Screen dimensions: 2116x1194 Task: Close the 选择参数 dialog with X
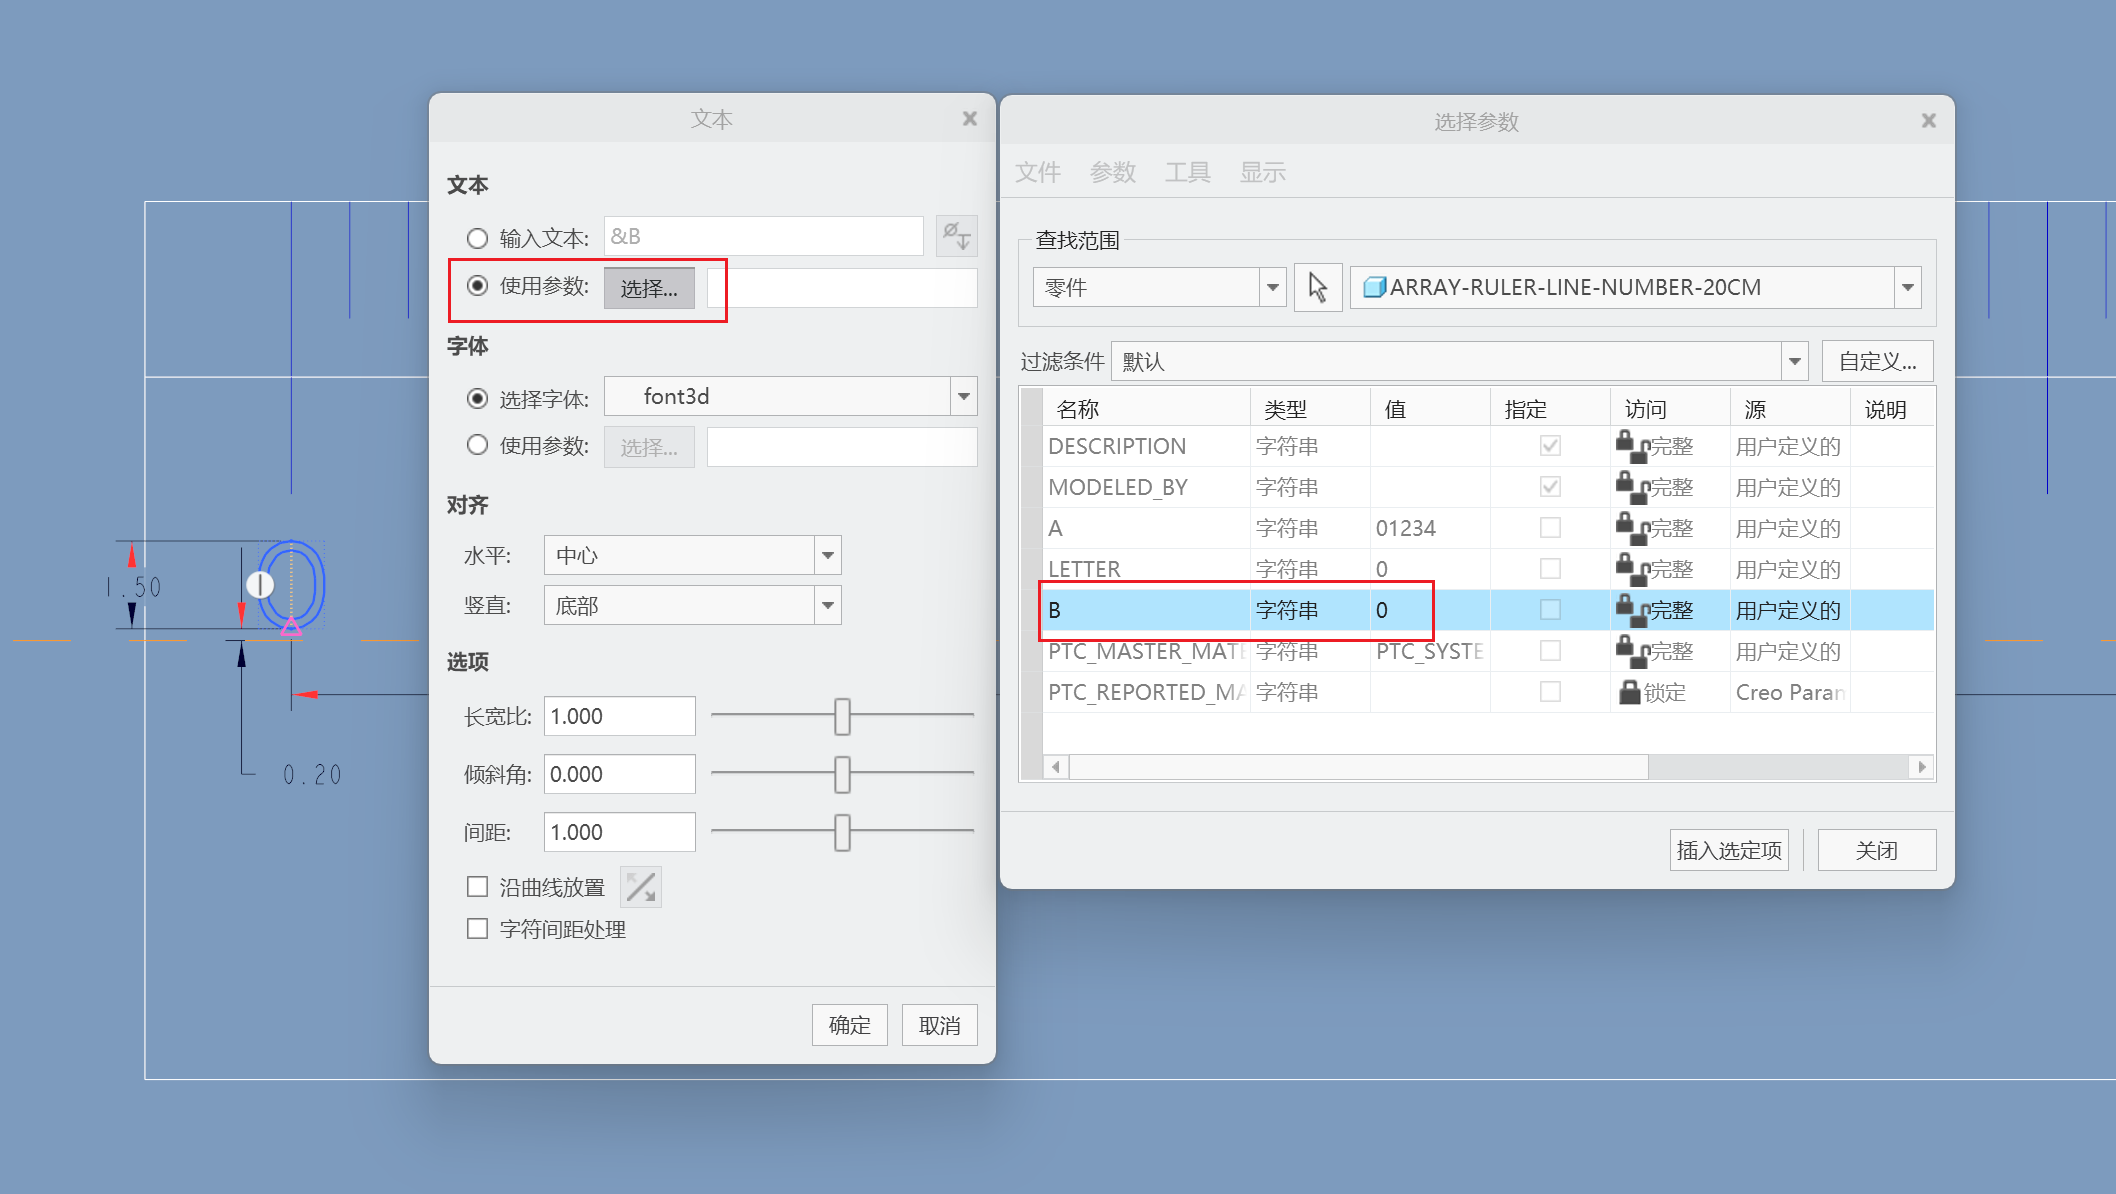click(1928, 121)
